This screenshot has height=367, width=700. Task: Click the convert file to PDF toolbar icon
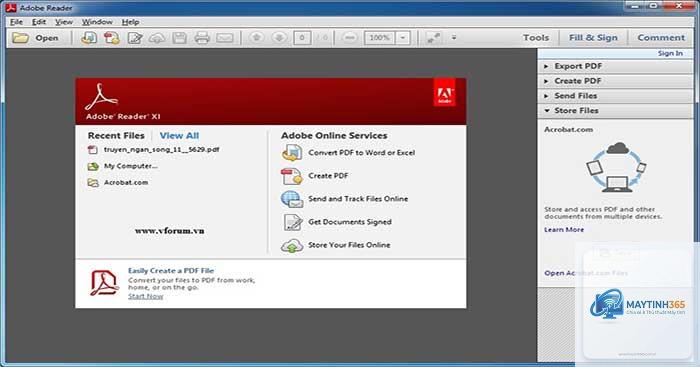tap(89, 38)
